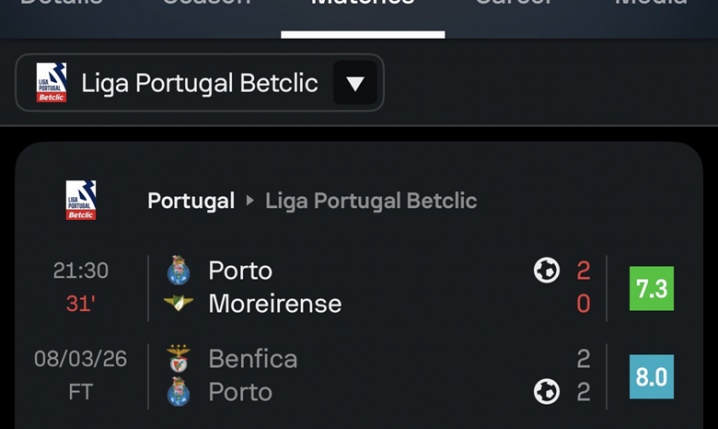The image size is (718, 429).
Task: Open the Career tab
Action: click(514, 5)
